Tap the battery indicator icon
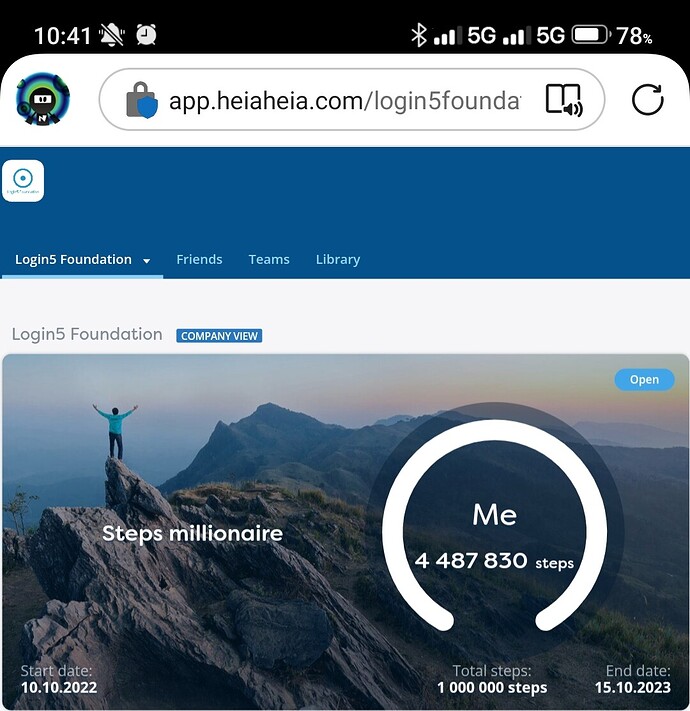 pyautogui.click(x=591, y=35)
